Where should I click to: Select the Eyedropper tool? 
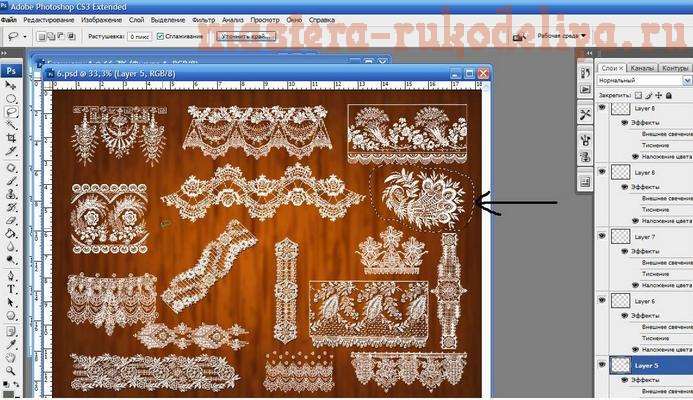[x=11, y=345]
